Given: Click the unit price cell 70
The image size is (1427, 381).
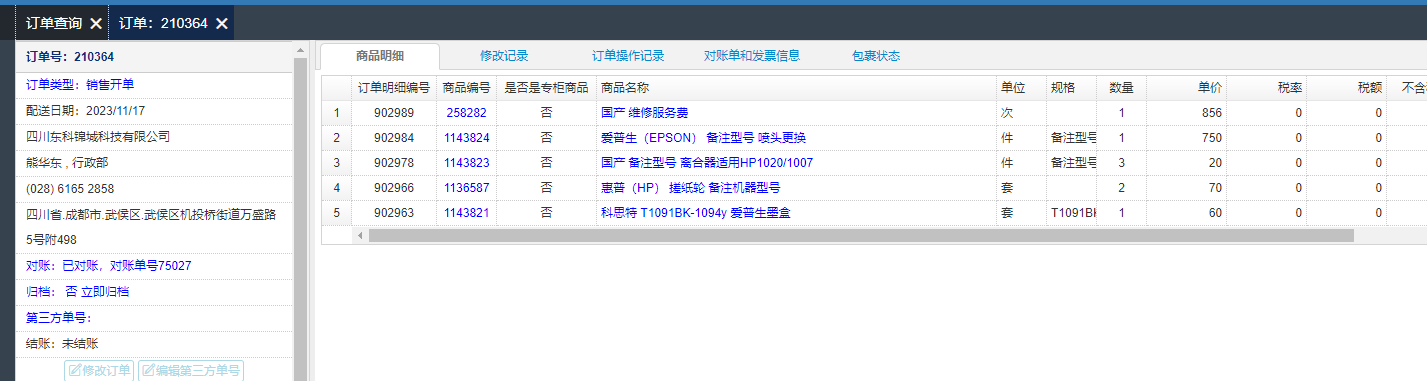Looking at the screenshot, I should tap(1186, 188).
